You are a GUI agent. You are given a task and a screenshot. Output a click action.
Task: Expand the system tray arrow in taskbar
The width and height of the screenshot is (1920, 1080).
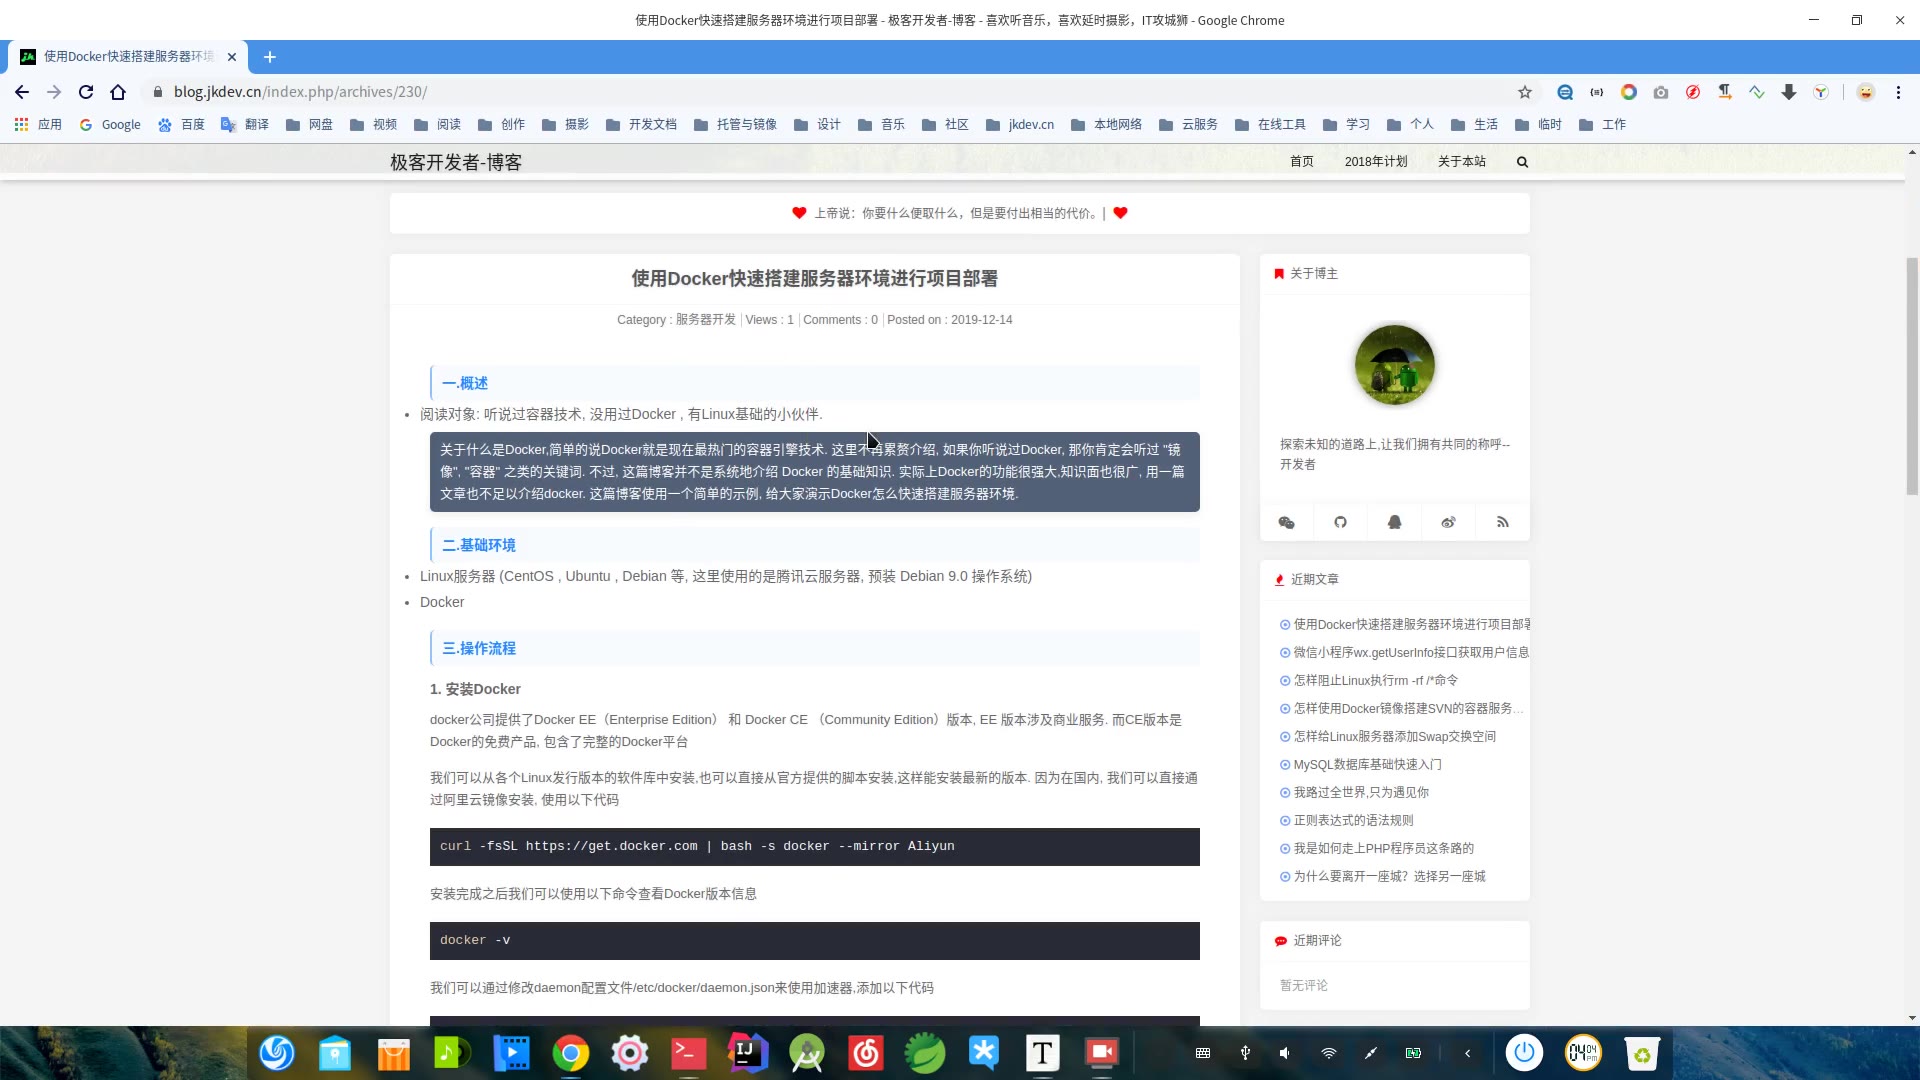click(x=1467, y=1053)
